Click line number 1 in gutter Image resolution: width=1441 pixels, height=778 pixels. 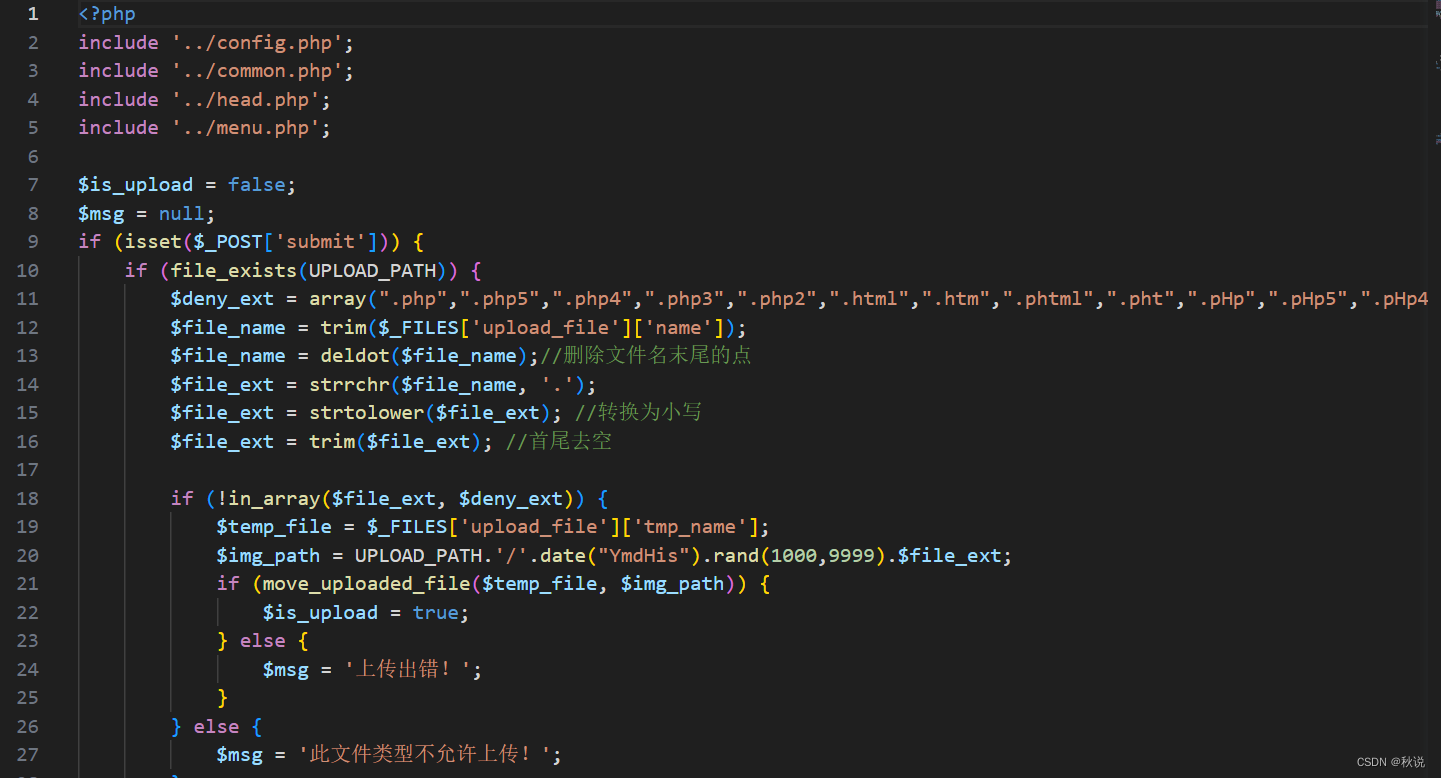pos(34,14)
